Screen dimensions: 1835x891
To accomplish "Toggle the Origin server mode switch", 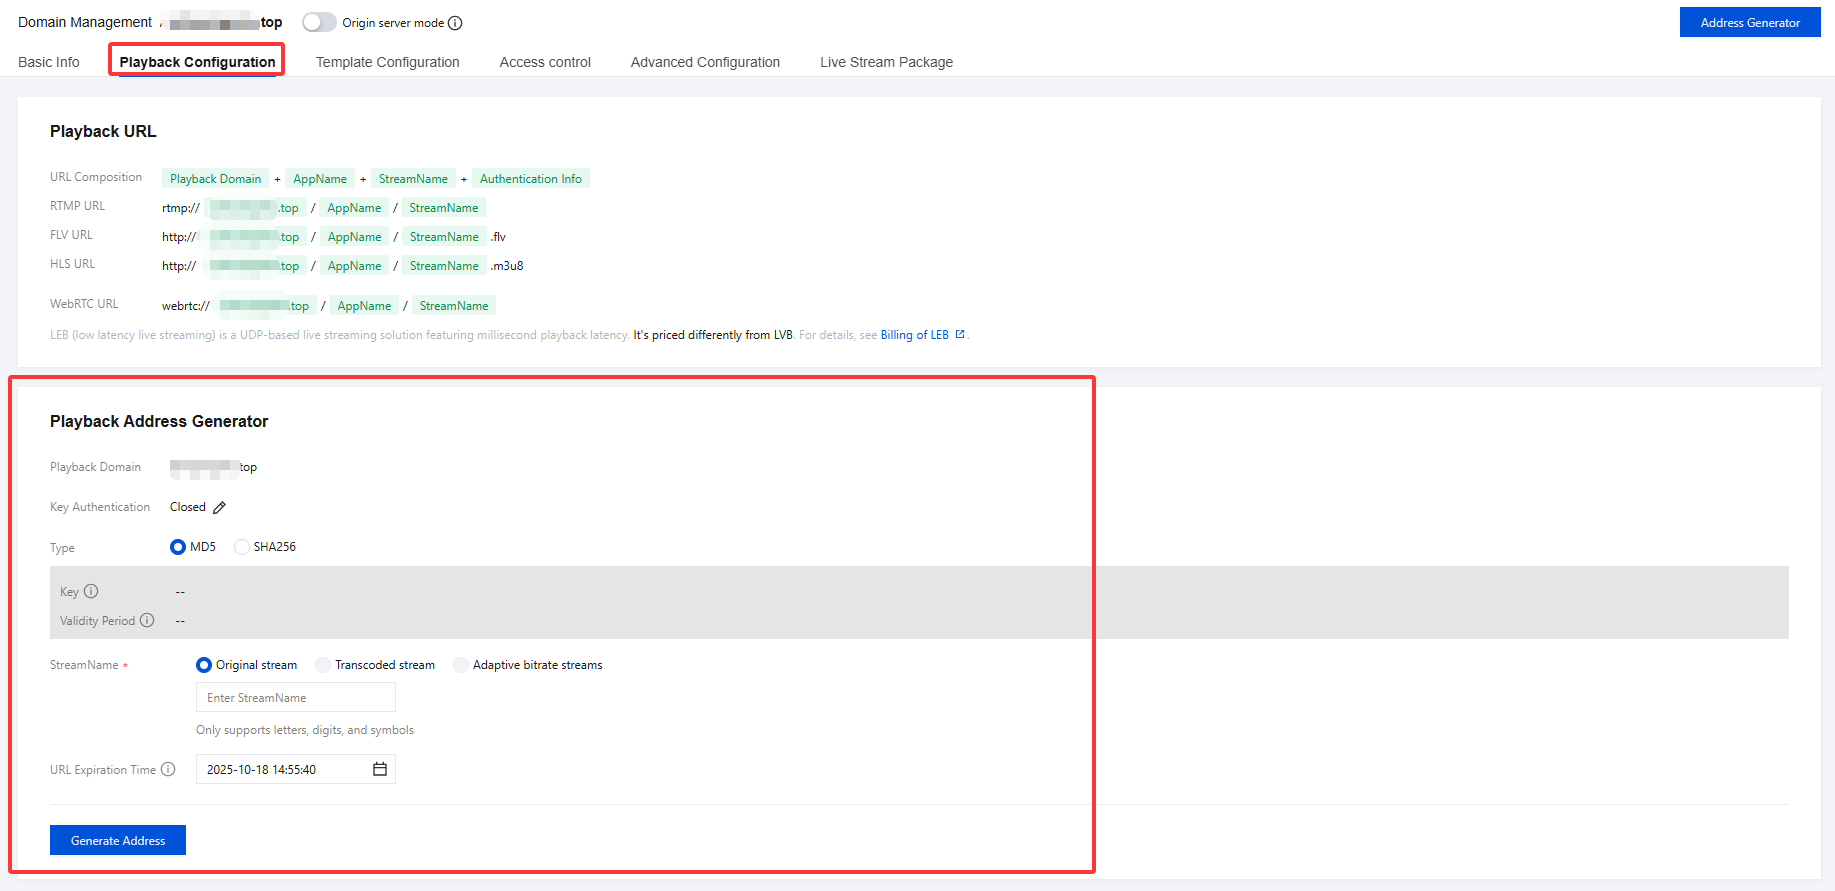I will pos(319,22).
